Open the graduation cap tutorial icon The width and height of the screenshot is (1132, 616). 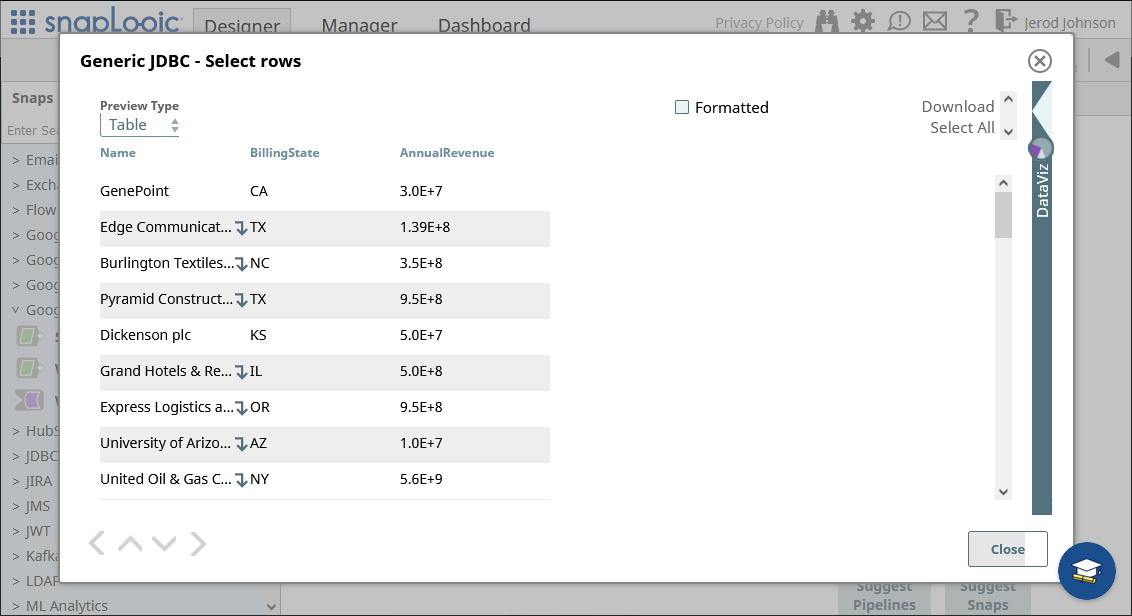pyautogui.click(x=1086, y=570)
